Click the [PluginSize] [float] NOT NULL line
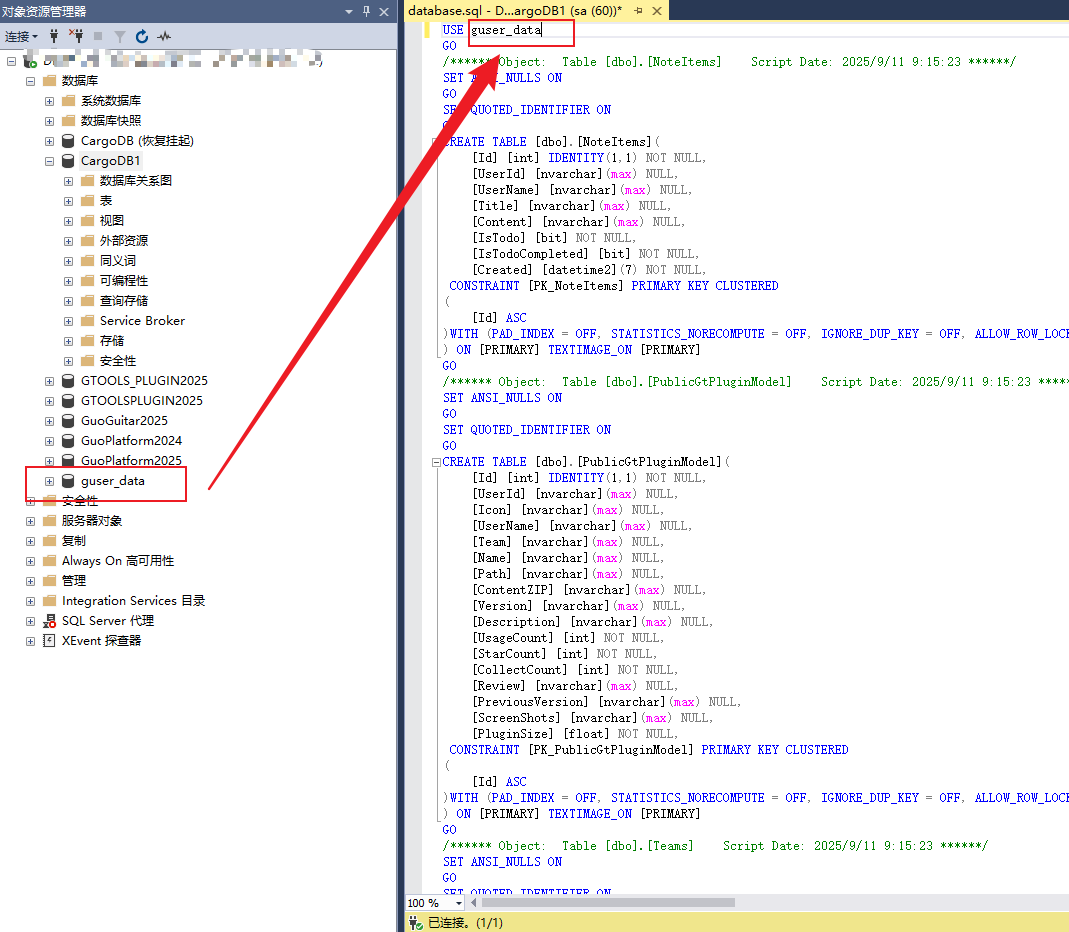1069x932 pixels. (575, 734)
